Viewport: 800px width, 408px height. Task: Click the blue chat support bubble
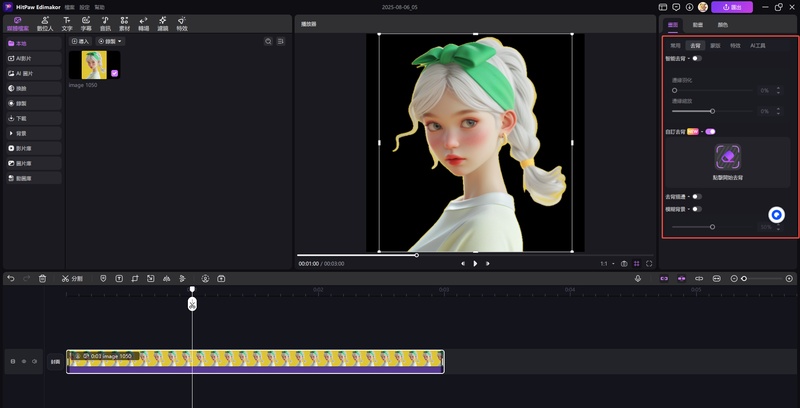coord(777,215)
